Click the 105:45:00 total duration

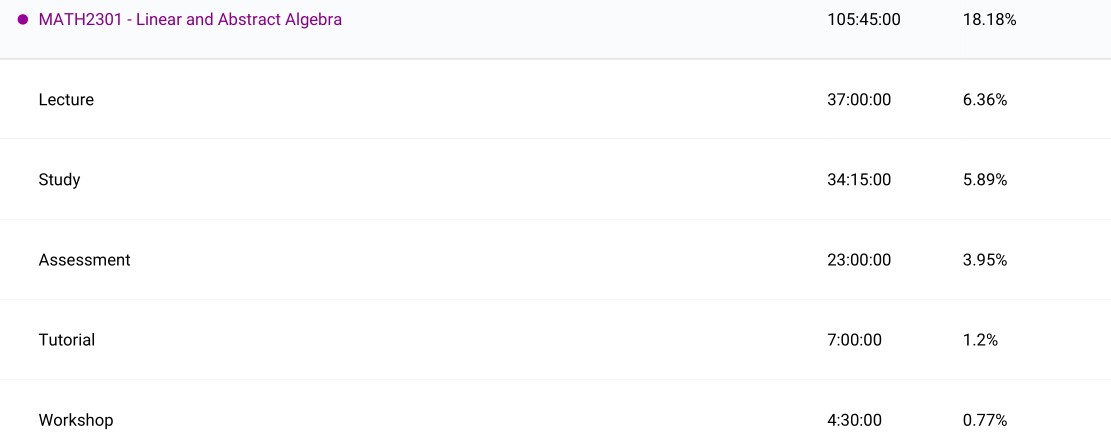tap(863, 20)
